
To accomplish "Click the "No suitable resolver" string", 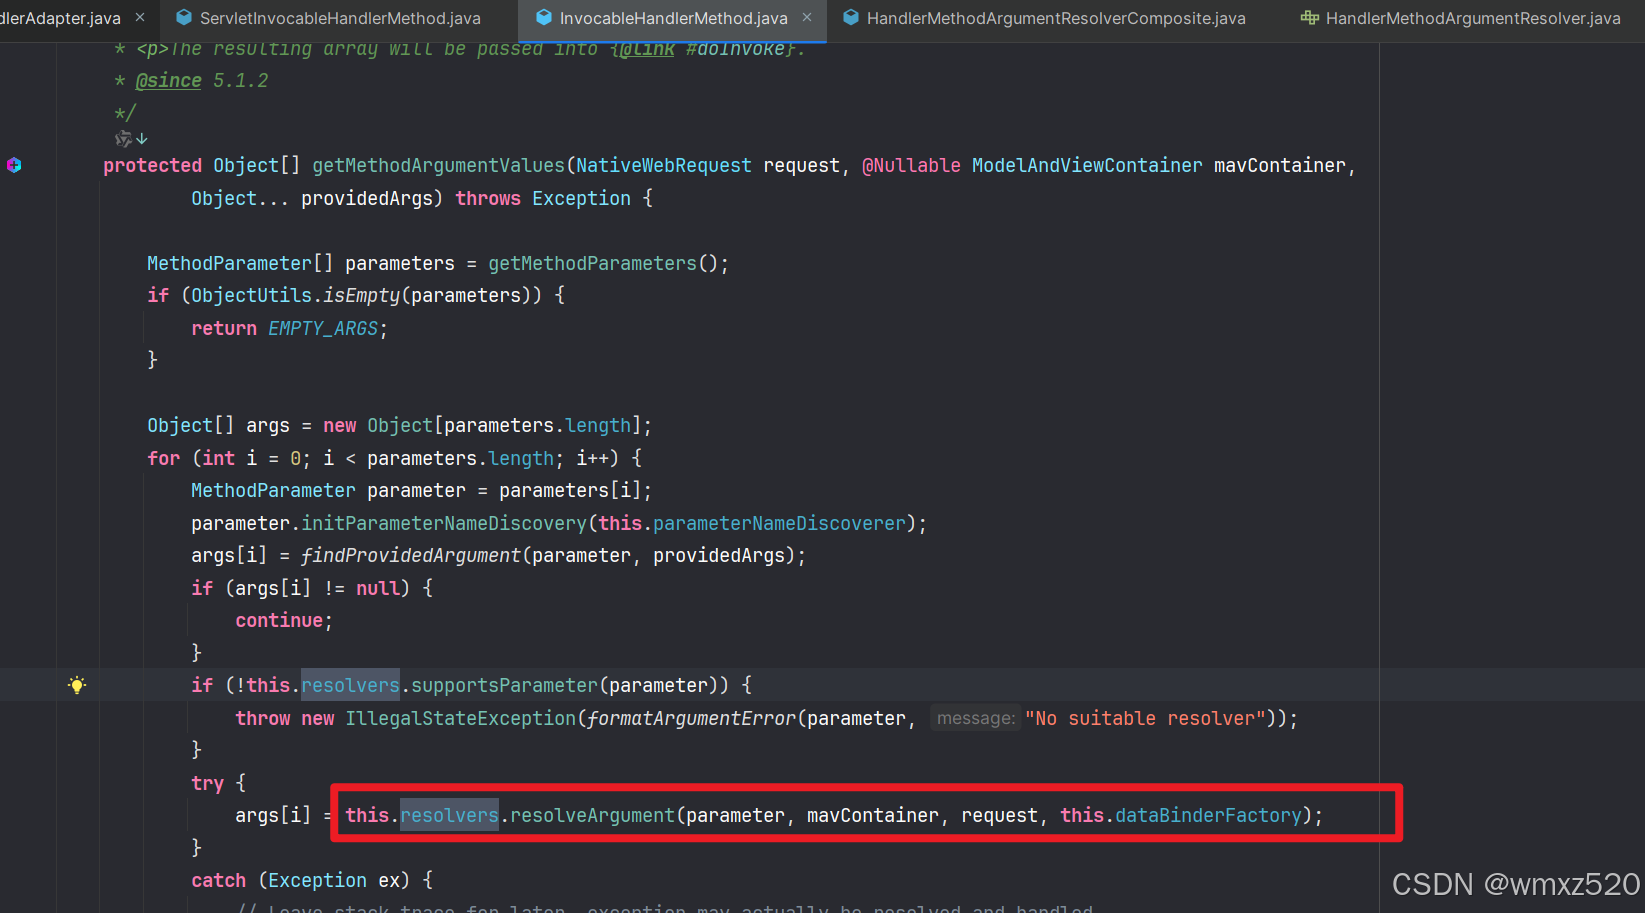I will click(1145, 718).
